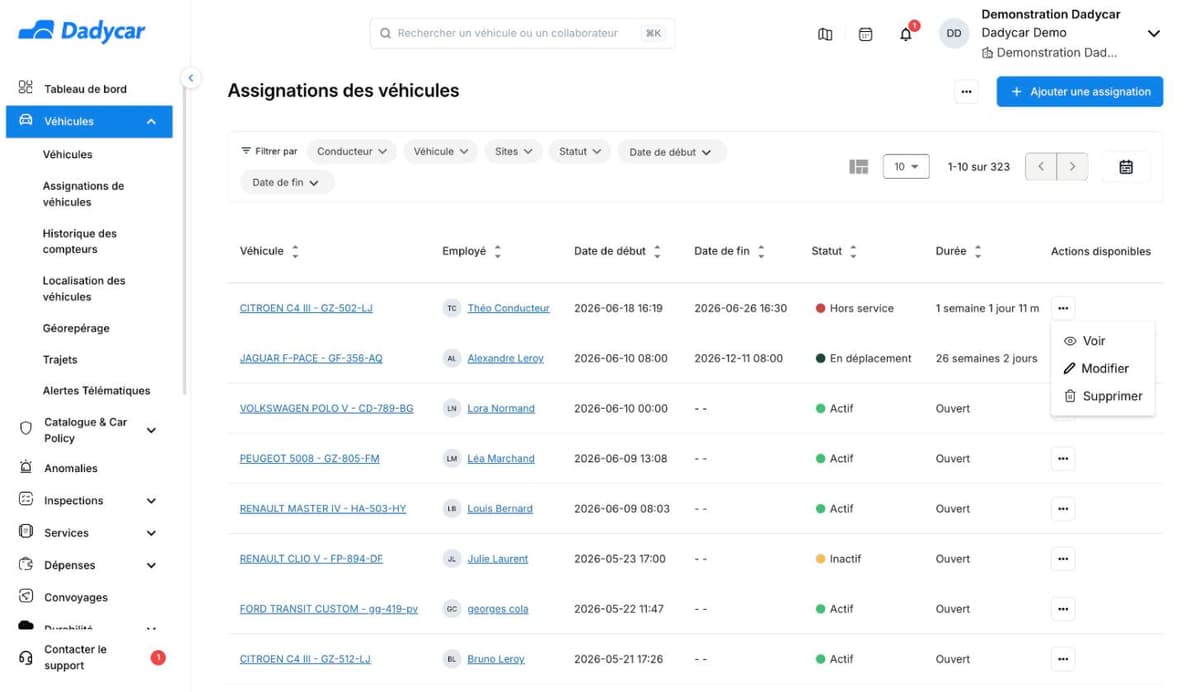1200x692 pixels.
Task: Open Date de fin filter dropdown
Action: pyautogui.click(x=286, y=182)
